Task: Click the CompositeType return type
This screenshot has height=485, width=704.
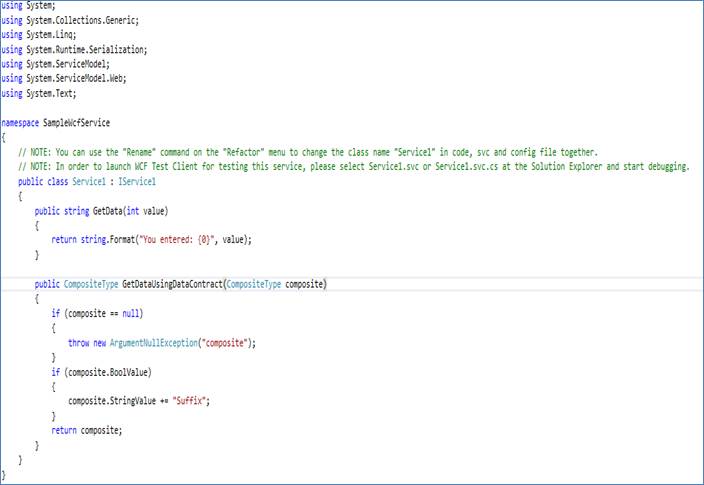Action: point(91,284)
